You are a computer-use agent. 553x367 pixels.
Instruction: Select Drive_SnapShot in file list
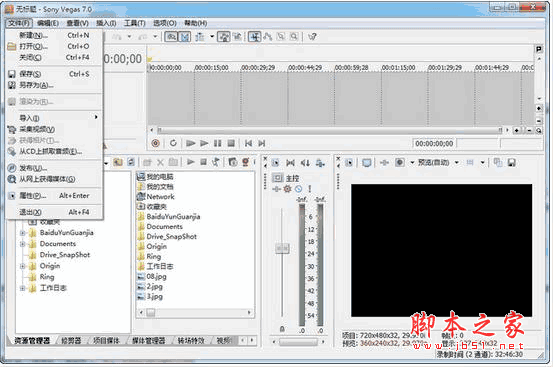(x=171, y=237)
